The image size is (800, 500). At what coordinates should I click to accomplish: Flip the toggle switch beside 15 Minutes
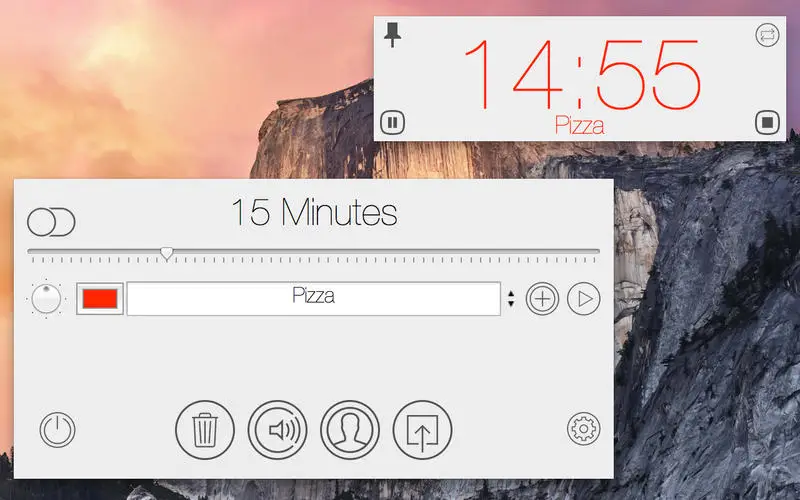tap(51, 222)
